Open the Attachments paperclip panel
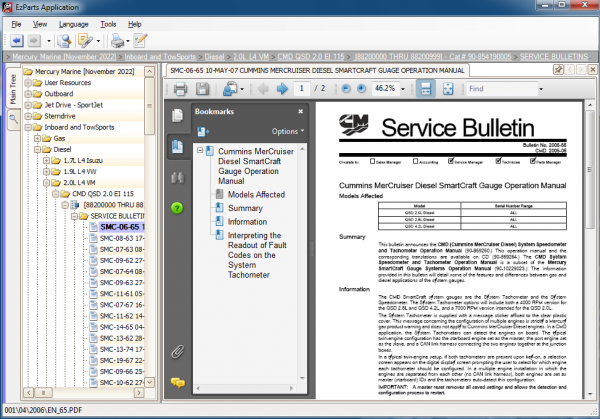 click(177, 350)
